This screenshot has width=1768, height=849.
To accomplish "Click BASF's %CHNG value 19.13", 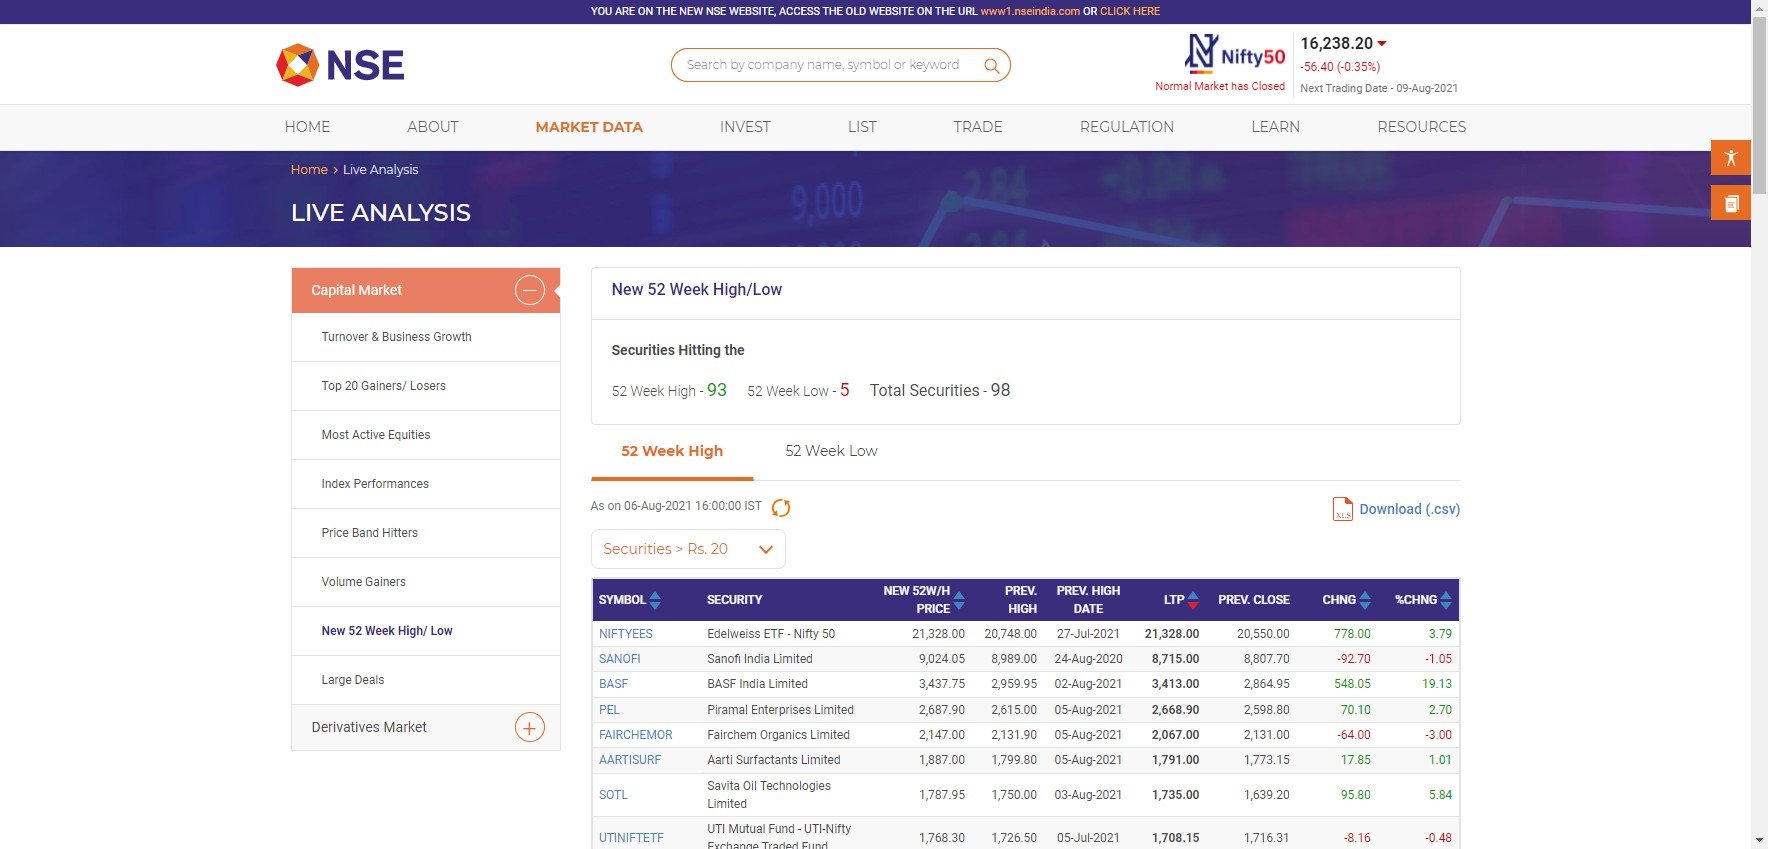I will tap(1437, 684).
